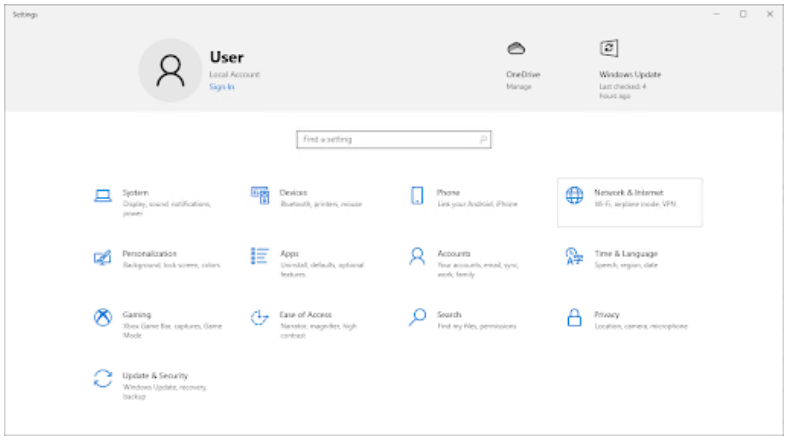Open the Ease of Access icon
This screenshot has height=439, width=787.
tap(260, 318)
